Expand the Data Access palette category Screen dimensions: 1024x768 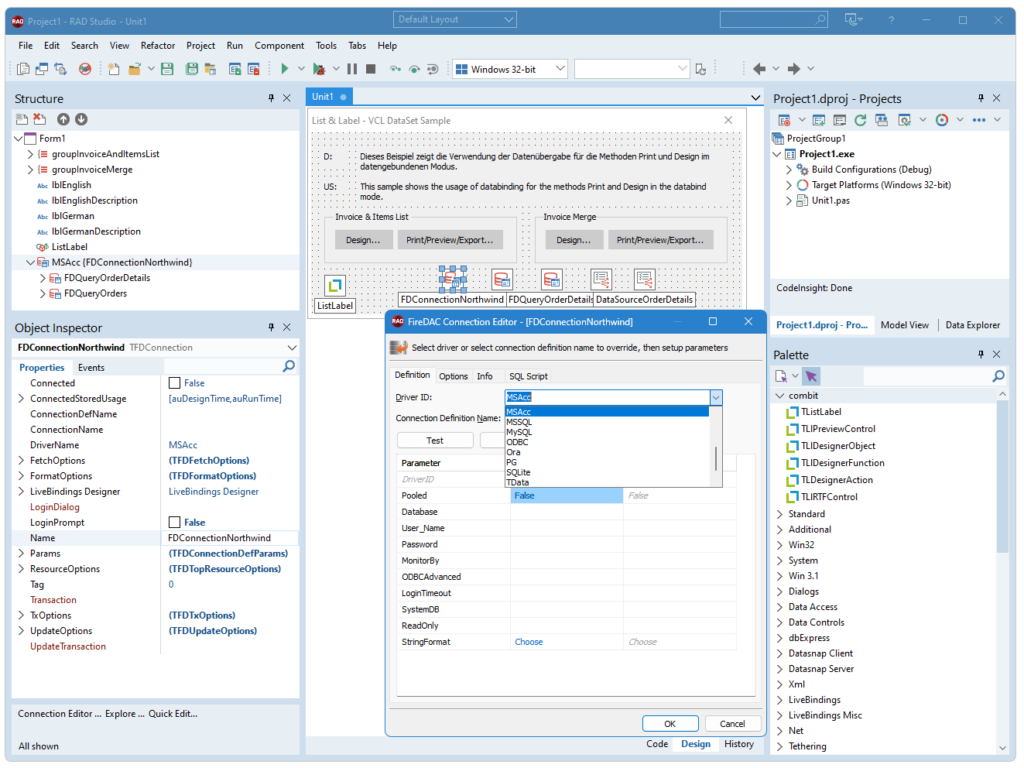(x=780, y=607)
